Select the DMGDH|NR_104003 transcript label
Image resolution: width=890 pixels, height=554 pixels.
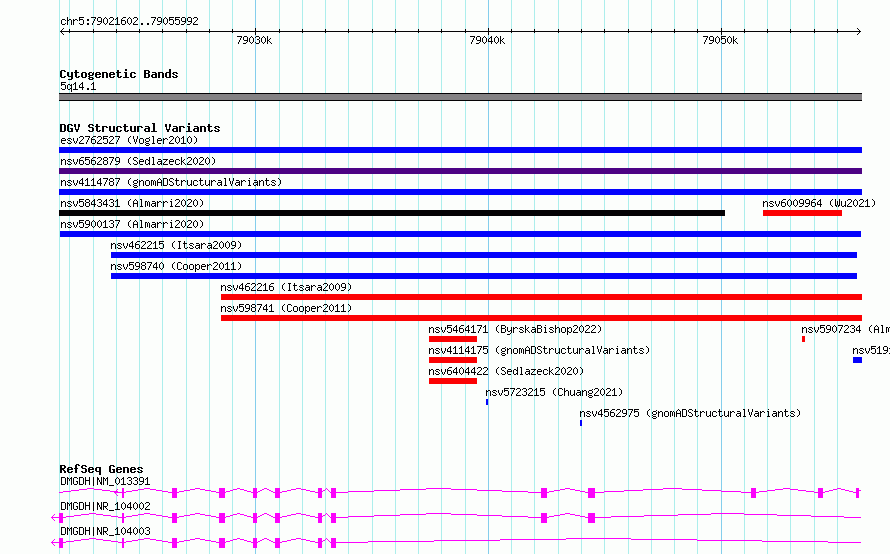pyautogui.click(x=106, y=531)
